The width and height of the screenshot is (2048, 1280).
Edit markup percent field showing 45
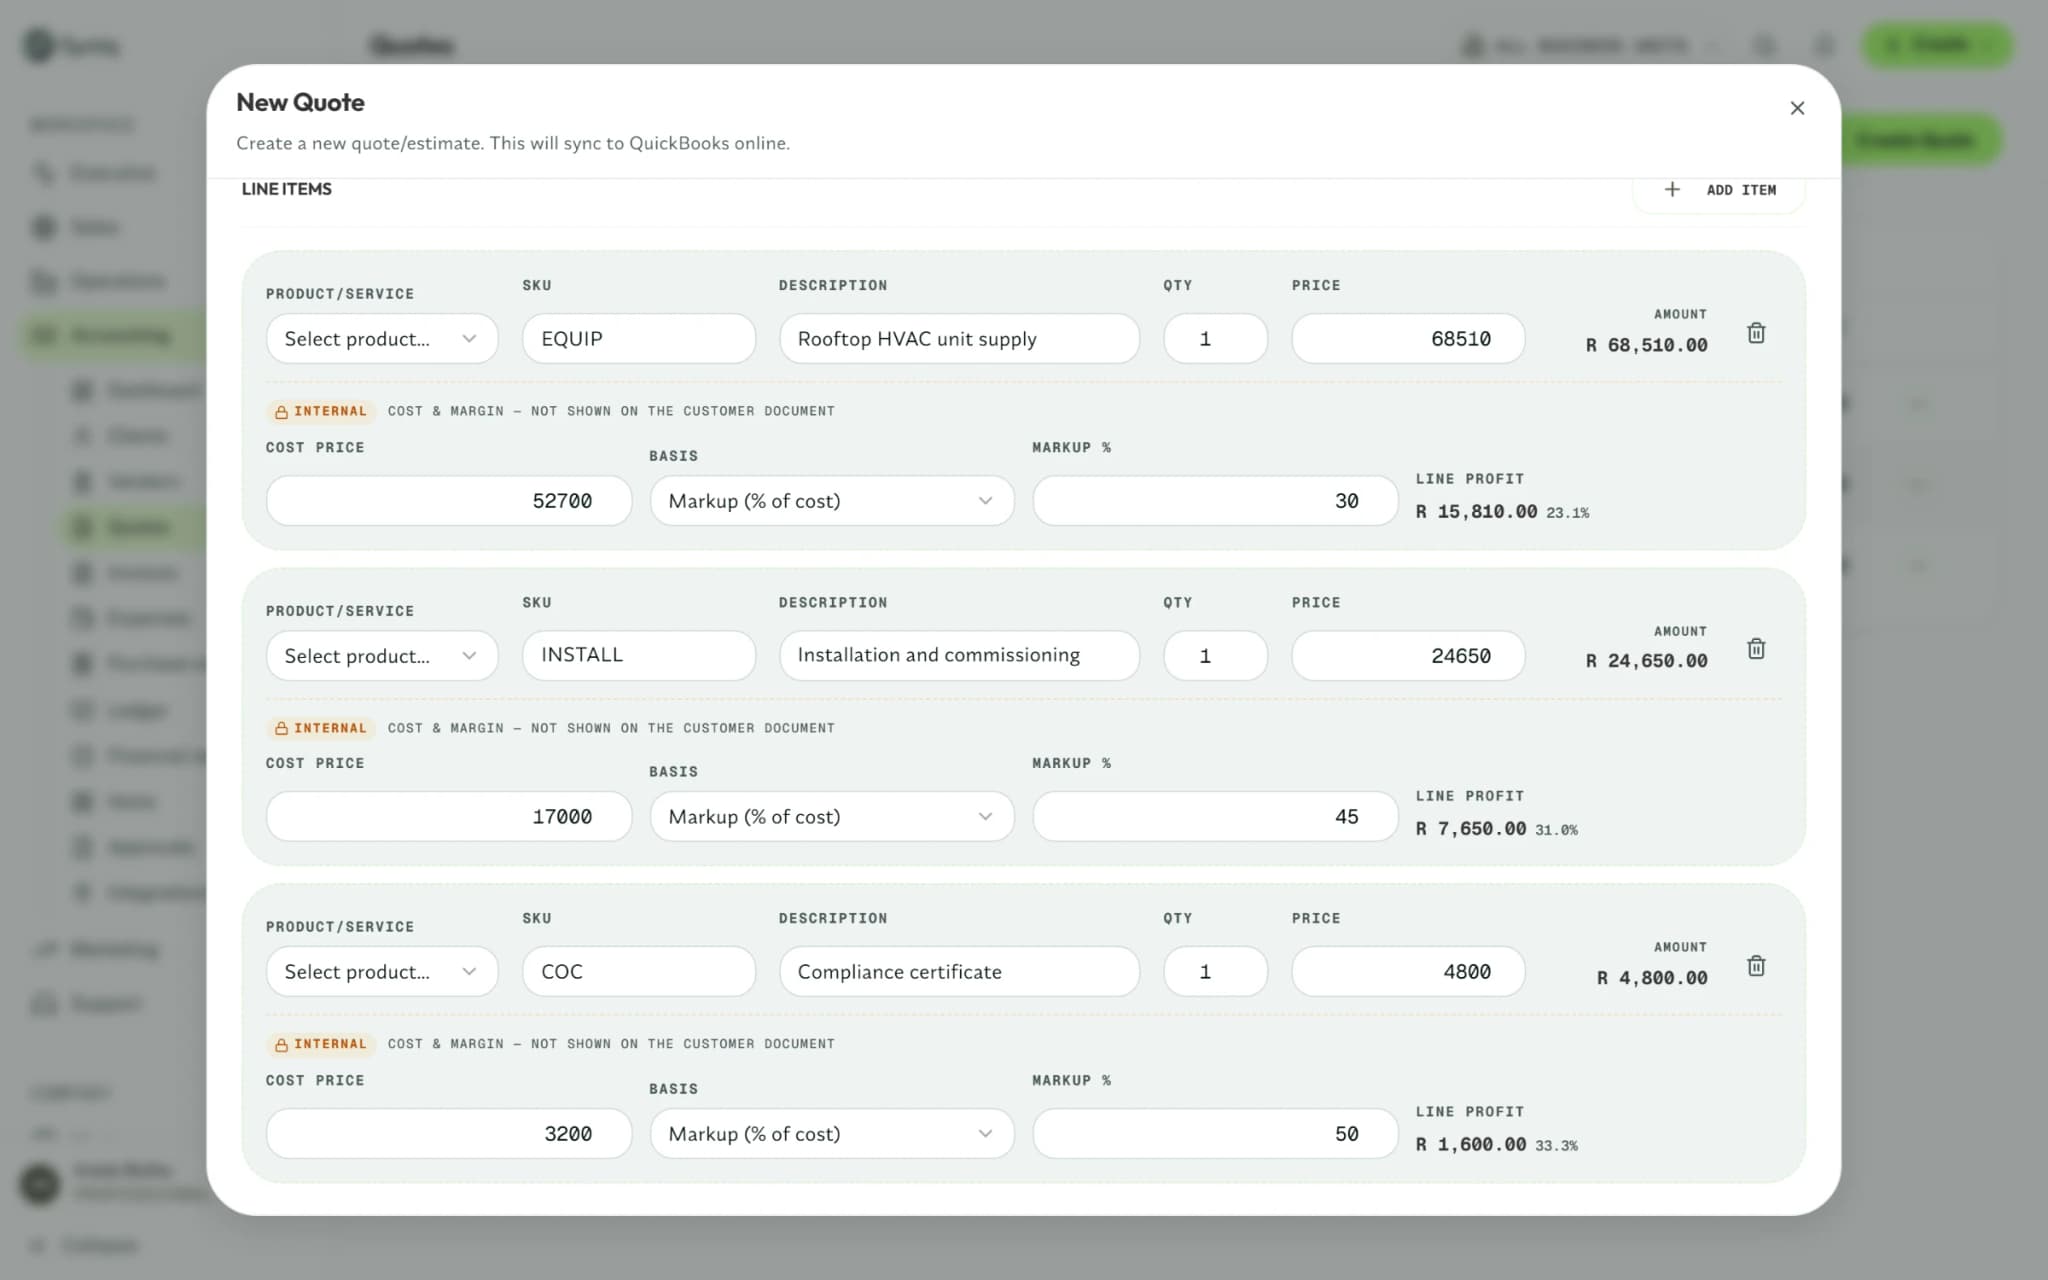pyautogui.click(x=1215, y=817)
